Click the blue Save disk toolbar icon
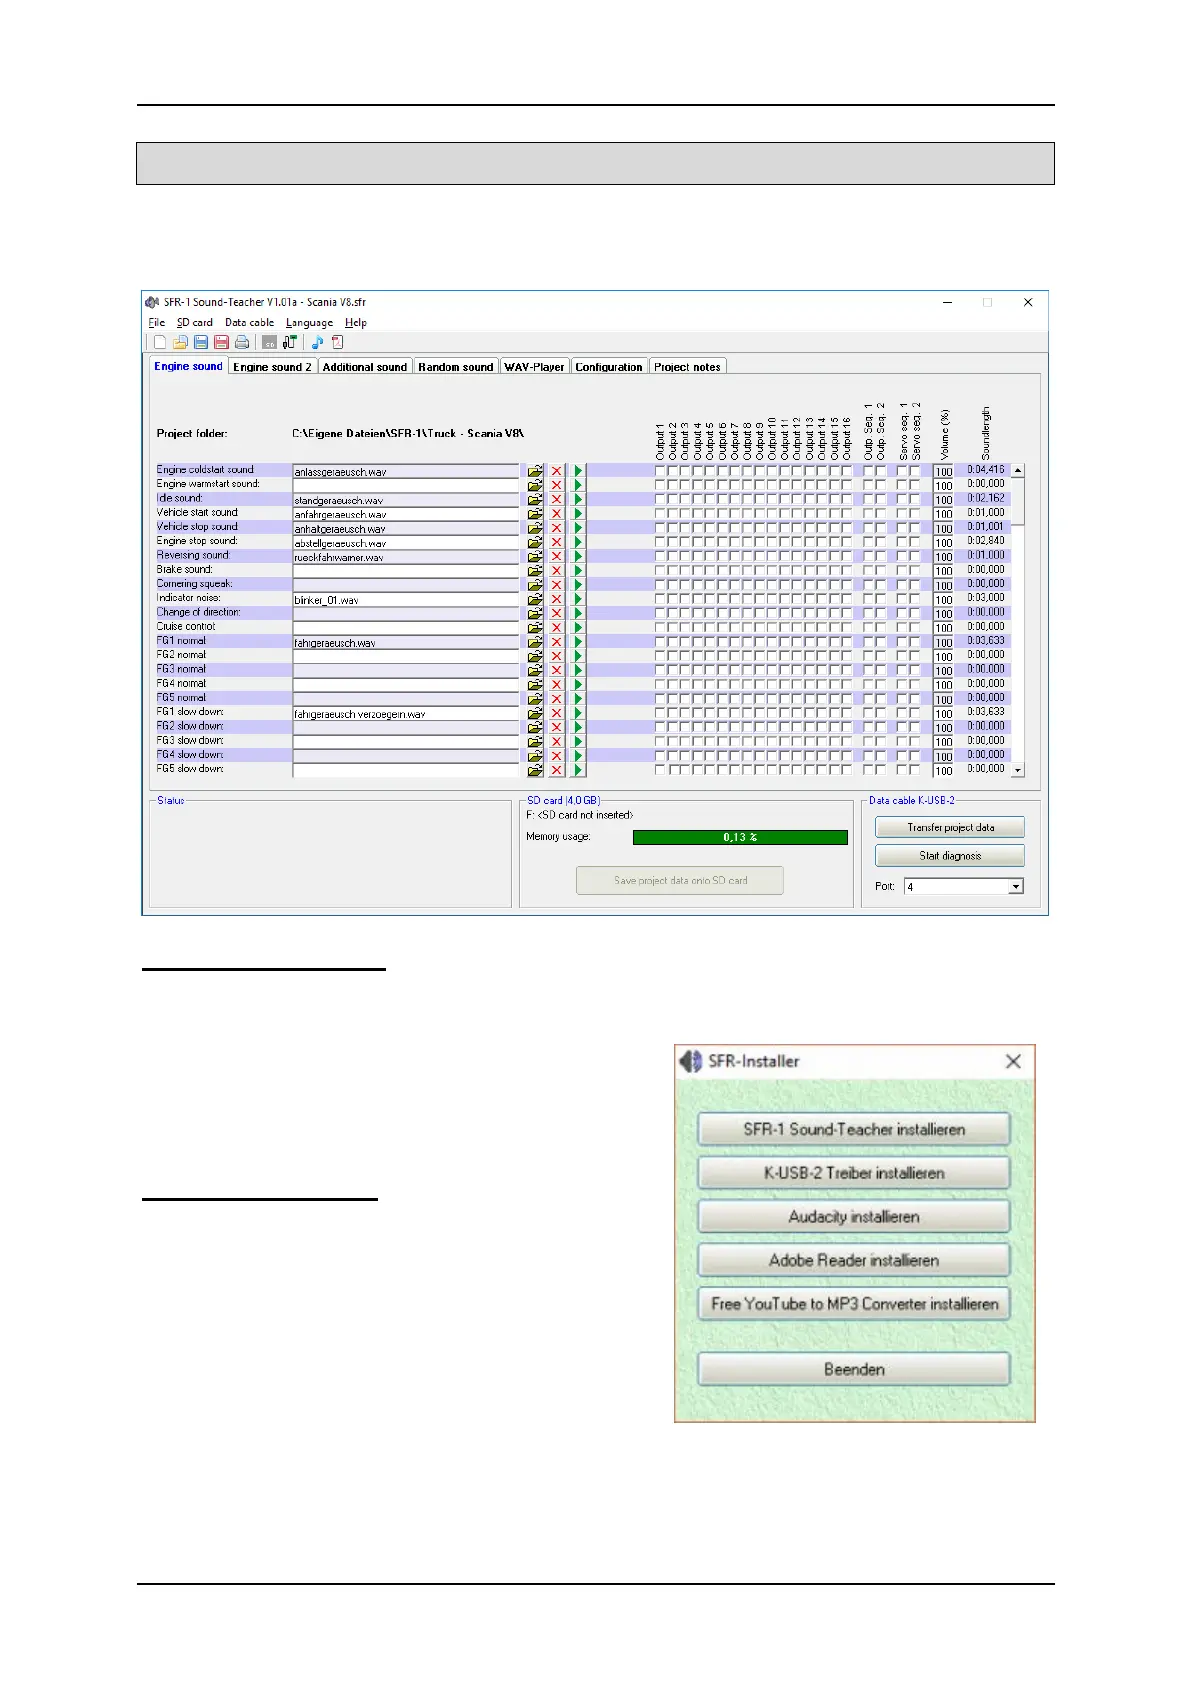Screen dimensions: 1191x1684 (201, 342)
